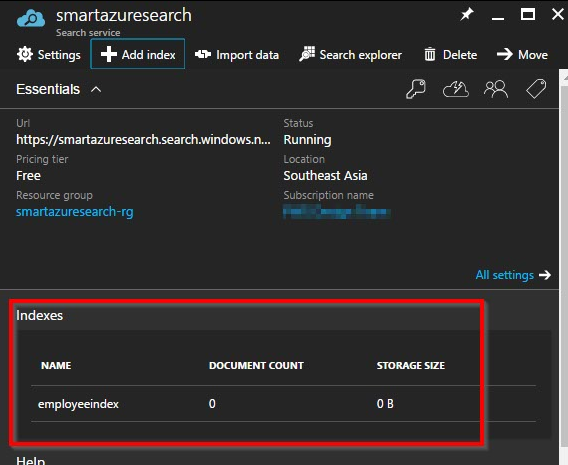
Task: Launch Search explorer
Action: coord(350,55)
